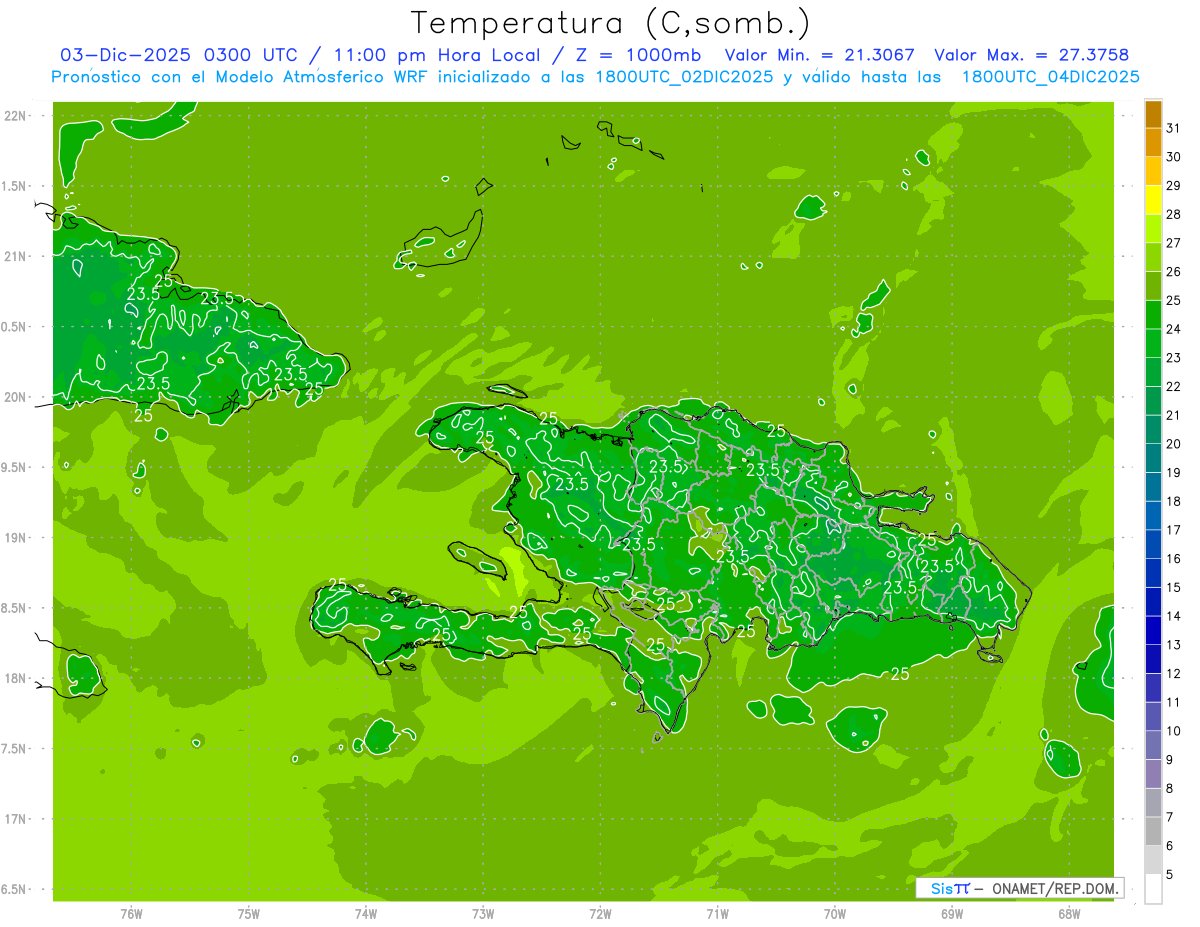Click the "Z = 1000mb" level text
This screenshot has height=927, width=1200.
(x=639, y=55)
